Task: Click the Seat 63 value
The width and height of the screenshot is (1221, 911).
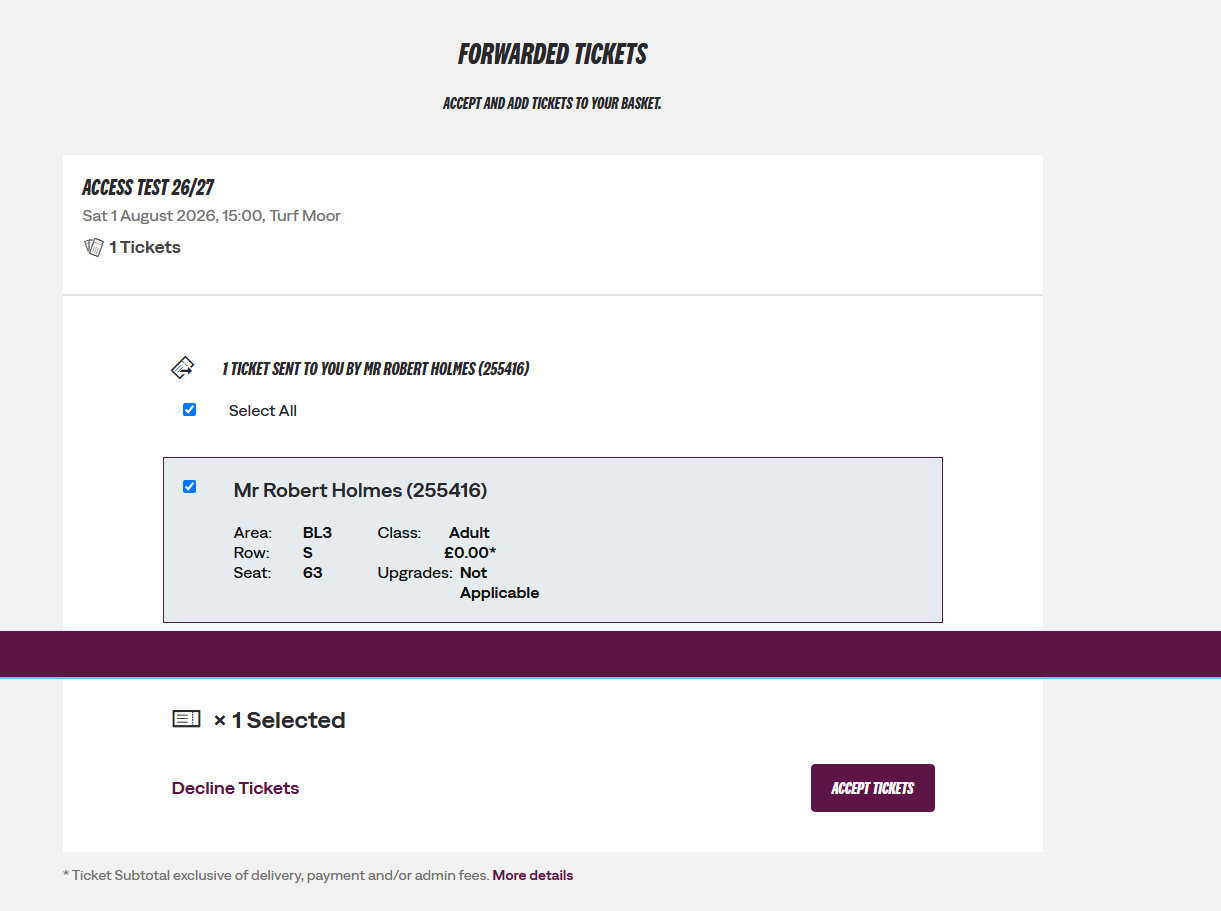Action: 313,573
